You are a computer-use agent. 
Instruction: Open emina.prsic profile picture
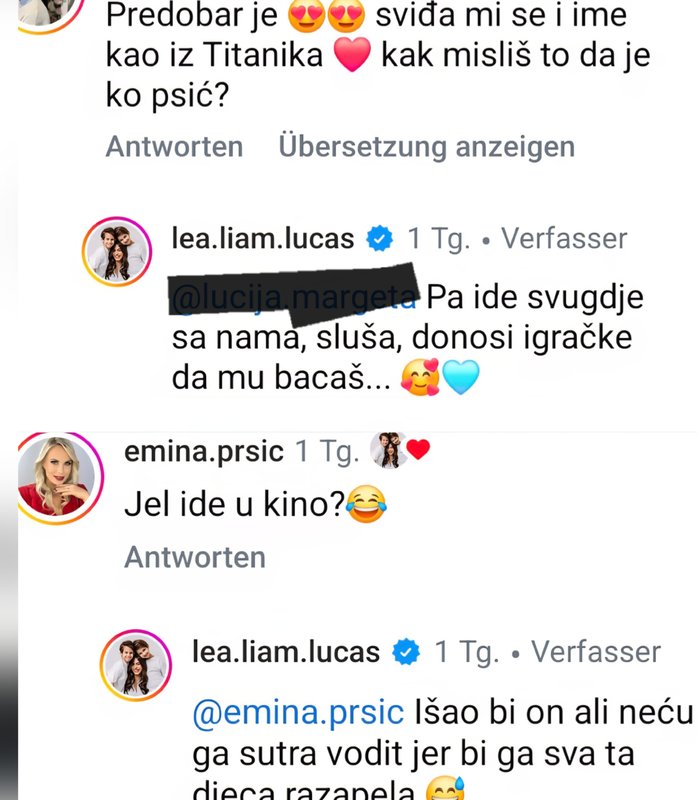pos(59,478)
